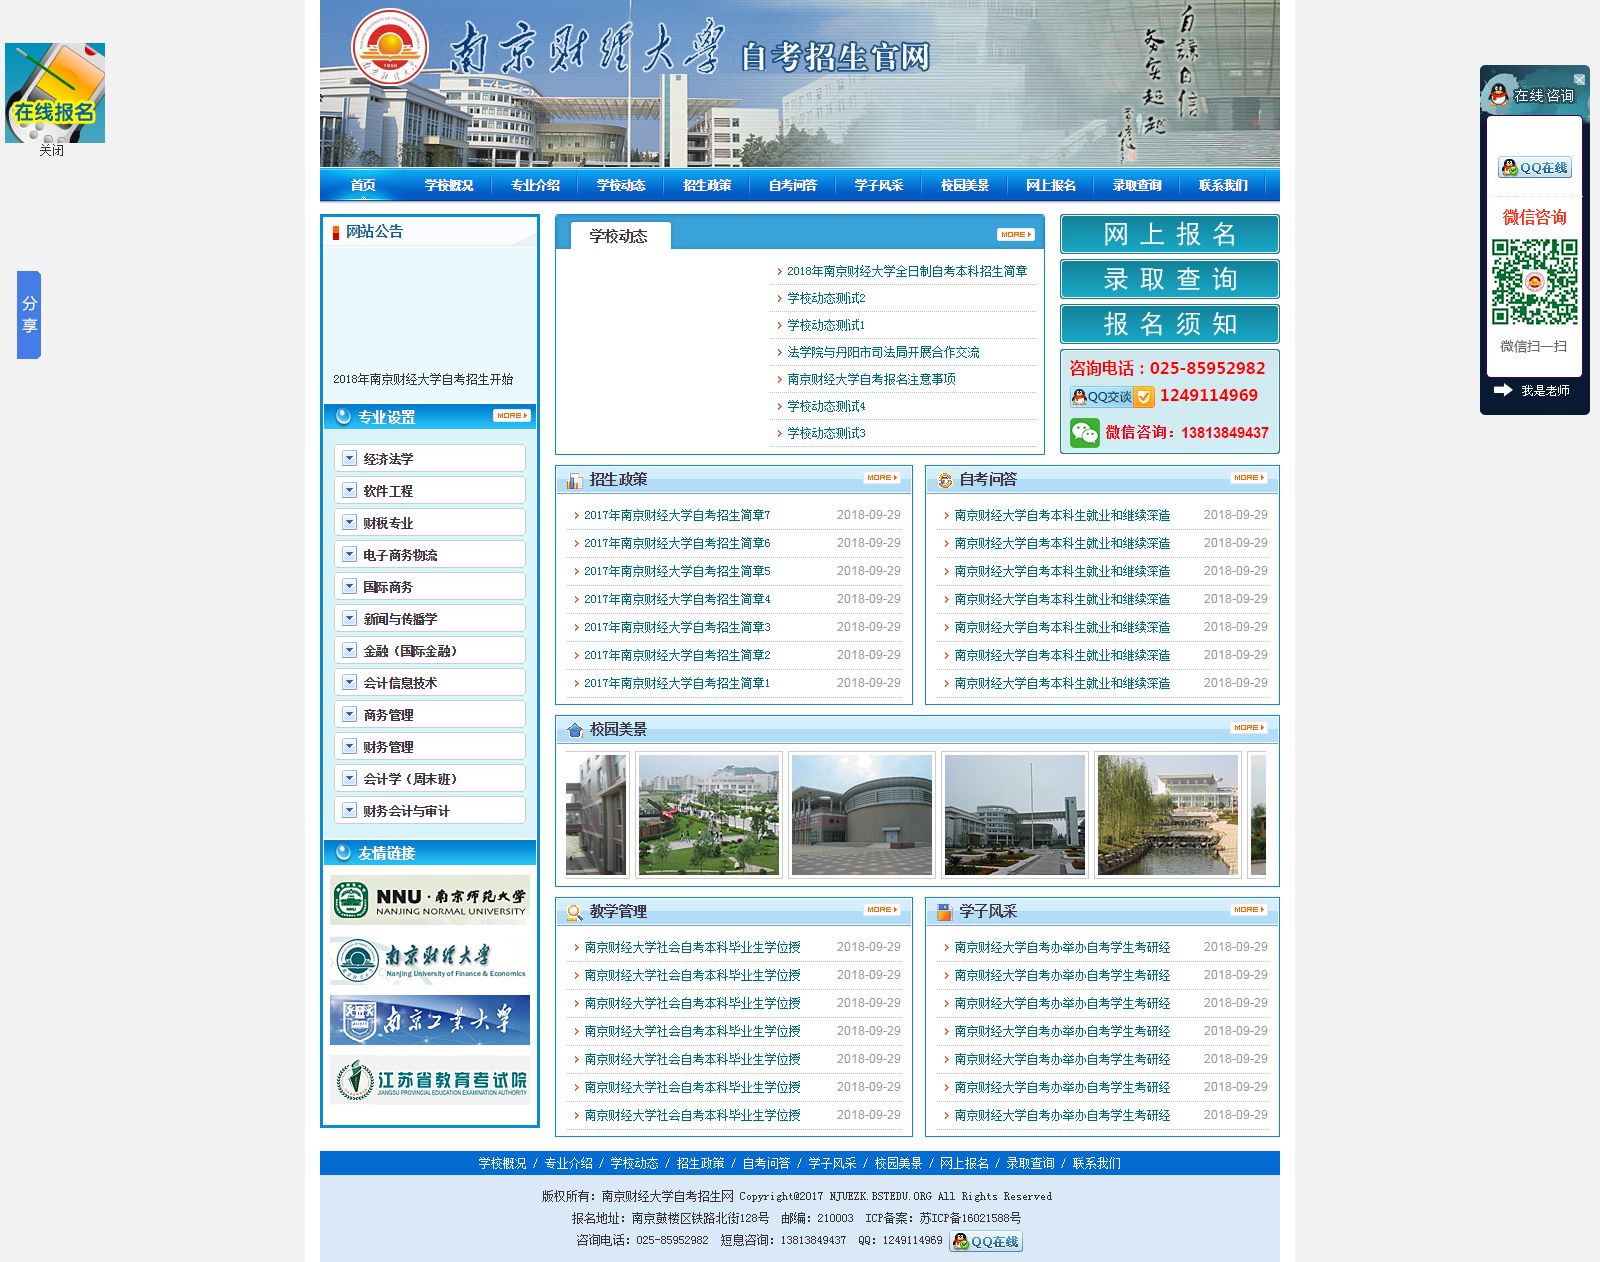
Task: Click the 我是老师 arrow link
Action: pos(1534,391)
